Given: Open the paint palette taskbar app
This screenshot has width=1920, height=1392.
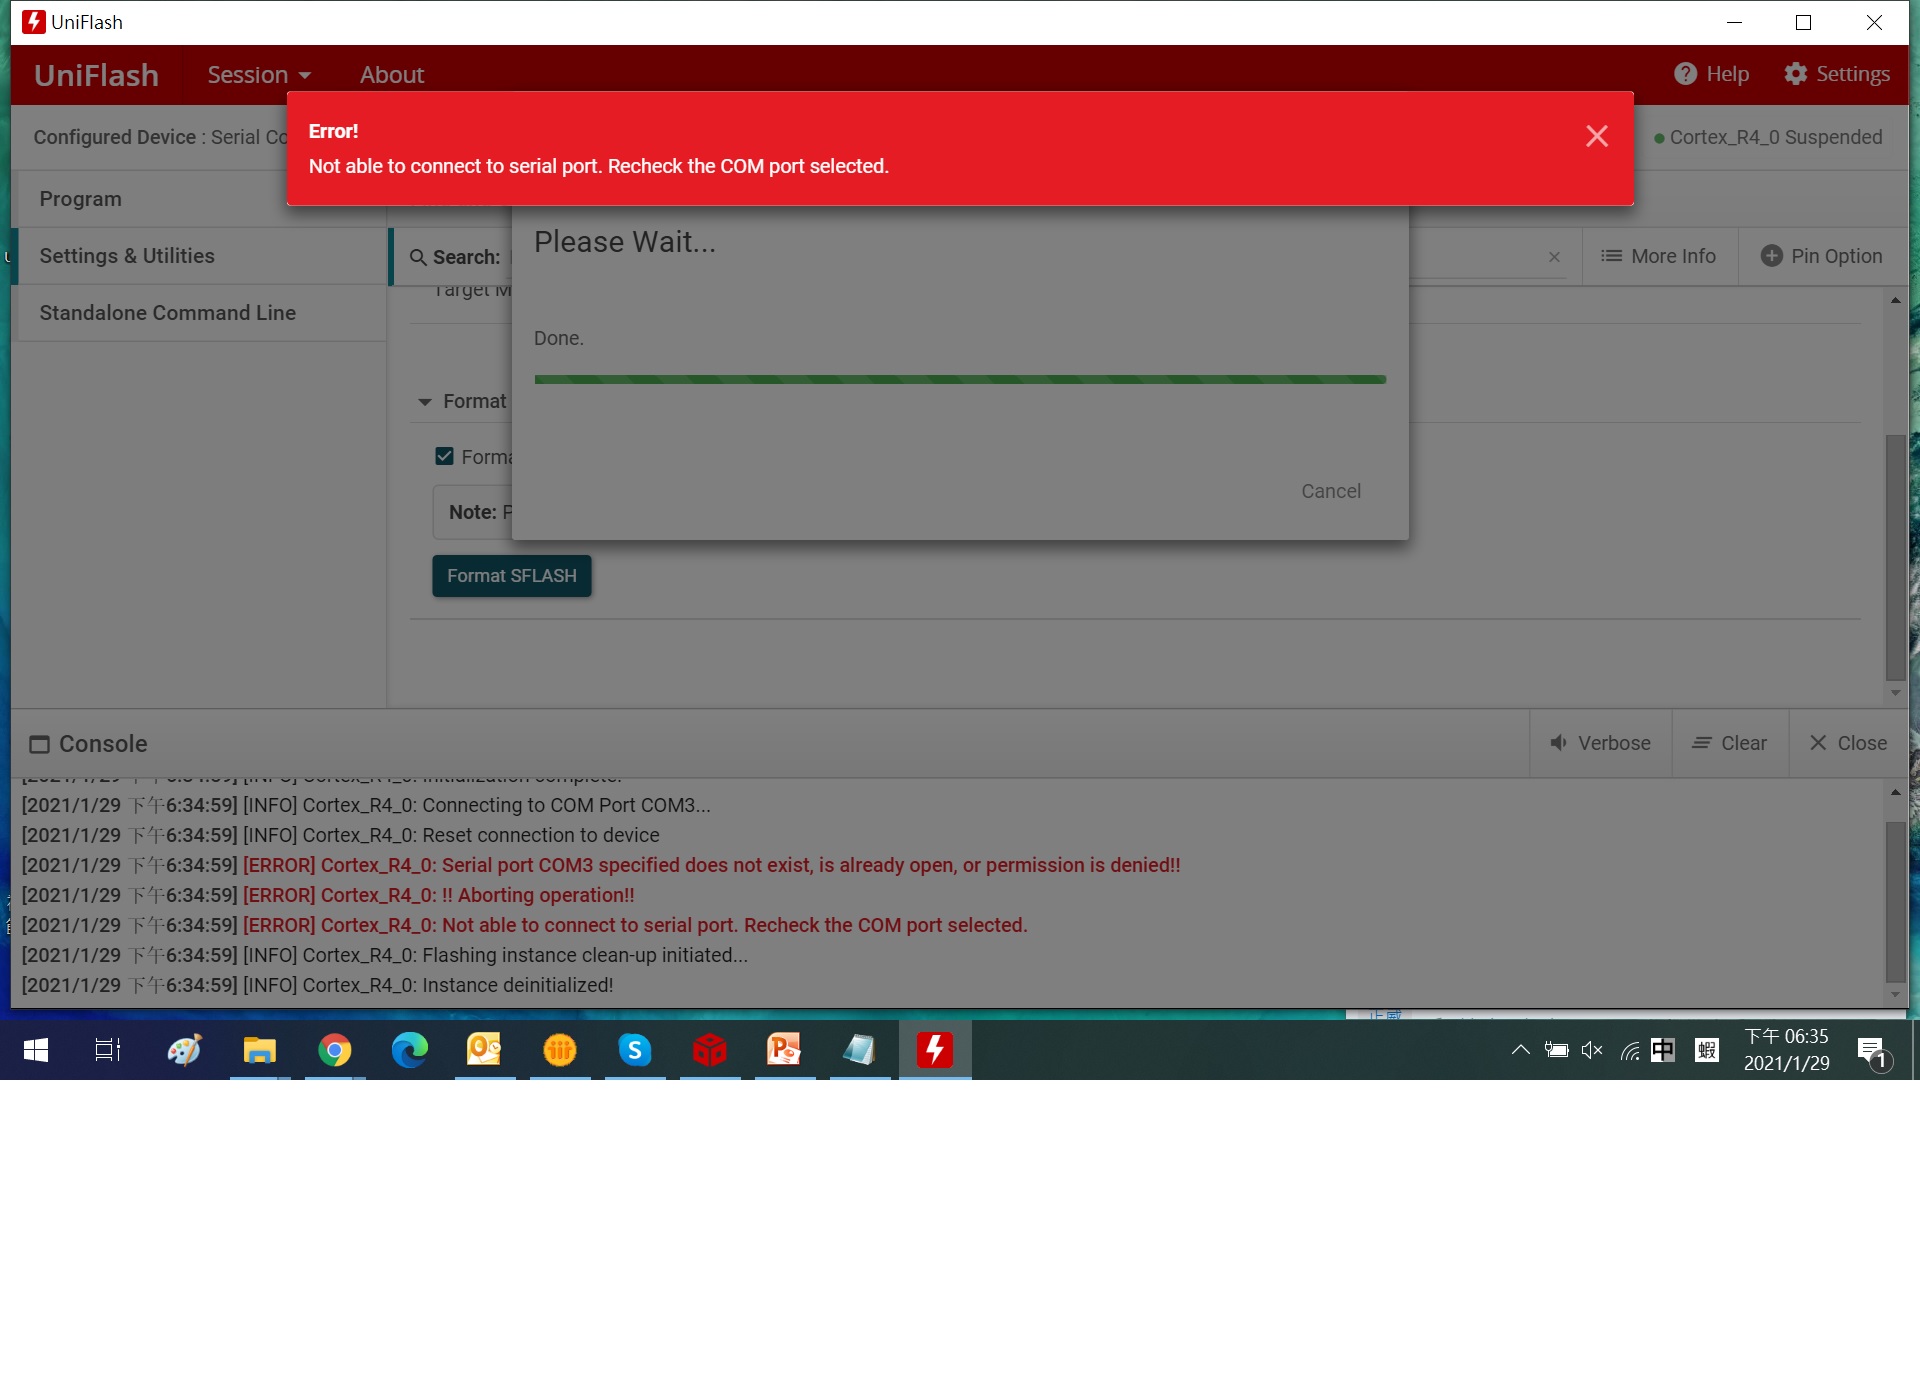Looking at the screenshot, I should point(184,1050).
